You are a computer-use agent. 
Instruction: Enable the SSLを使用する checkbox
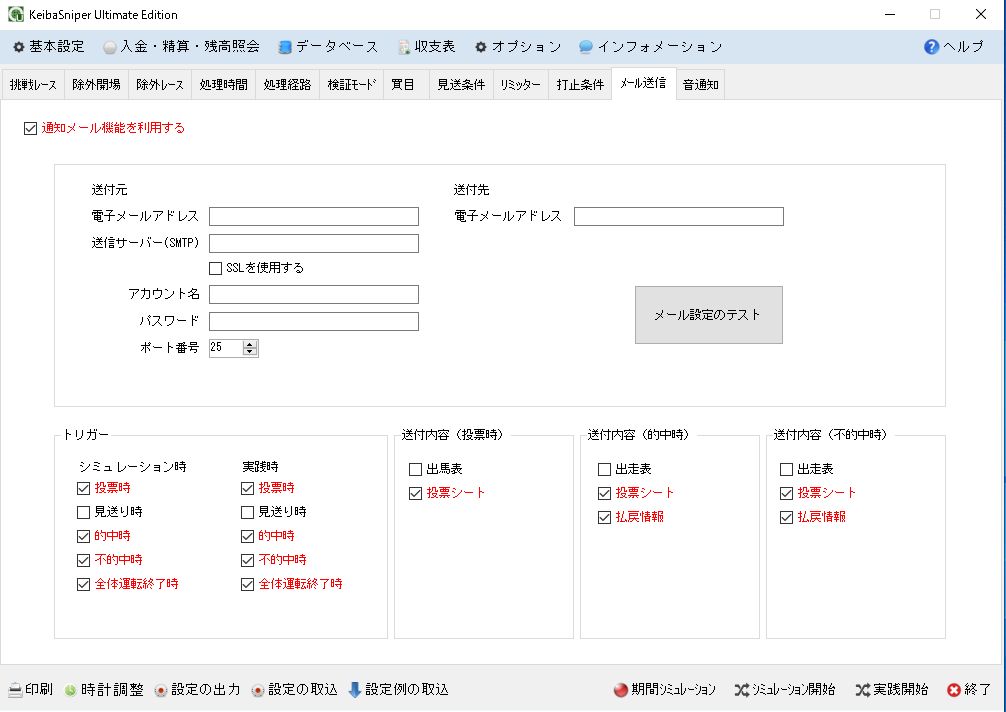click(x=216, y=268)
